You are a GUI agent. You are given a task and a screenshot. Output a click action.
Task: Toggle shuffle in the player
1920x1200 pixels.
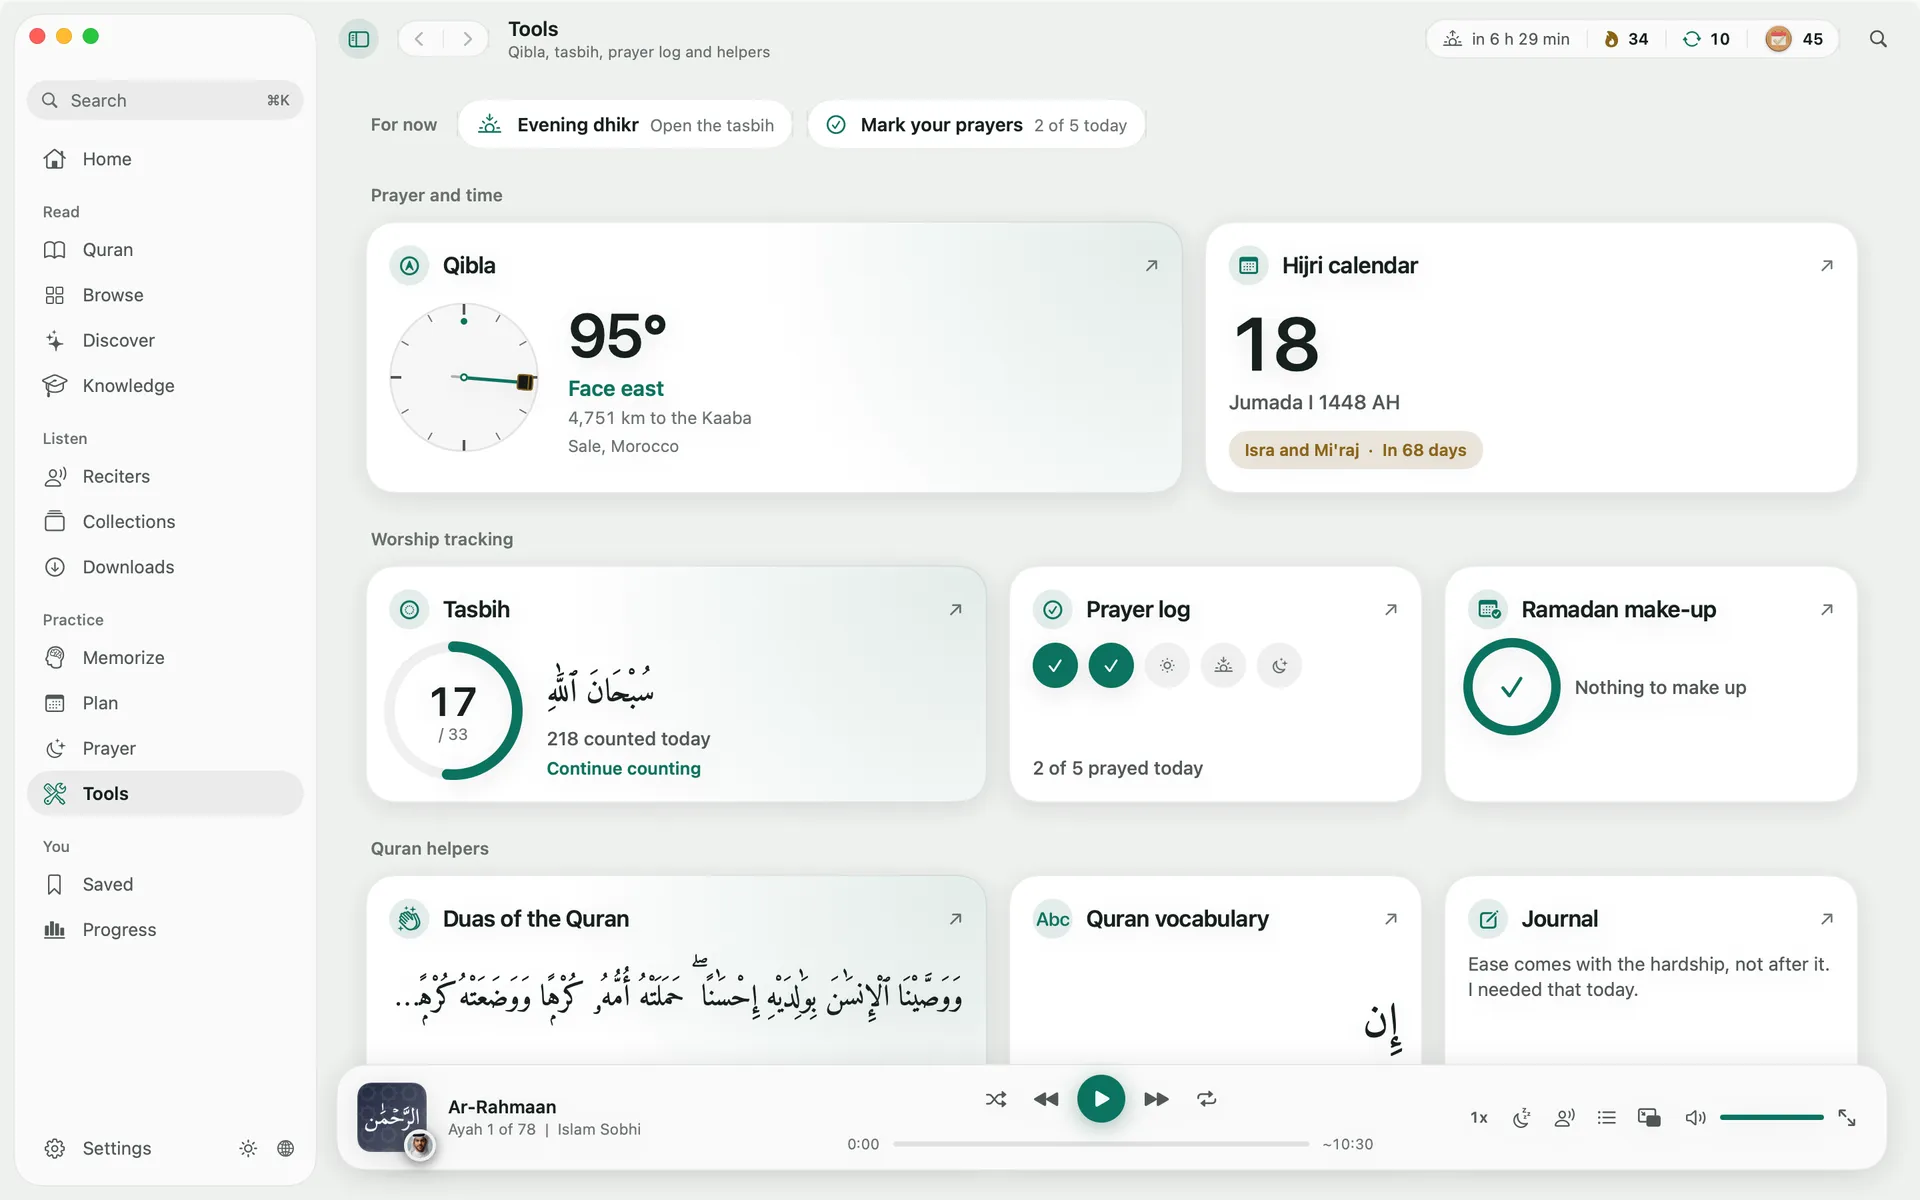(996, 1099)
